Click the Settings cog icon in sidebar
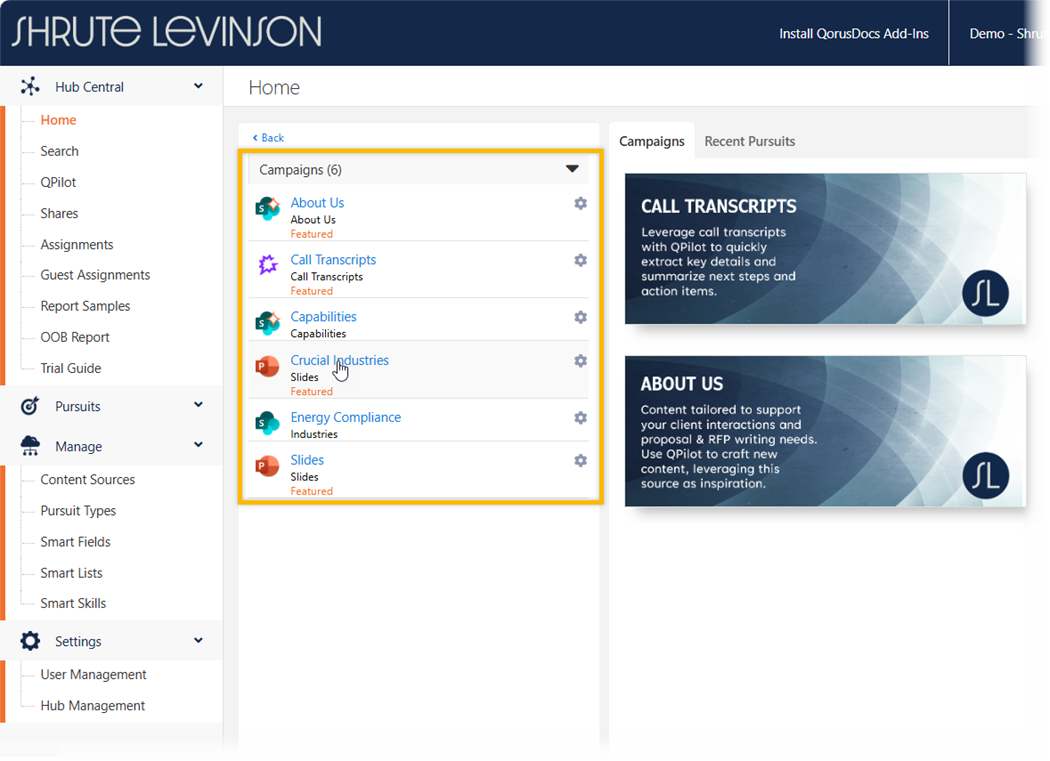 click(x=31, y=642)
